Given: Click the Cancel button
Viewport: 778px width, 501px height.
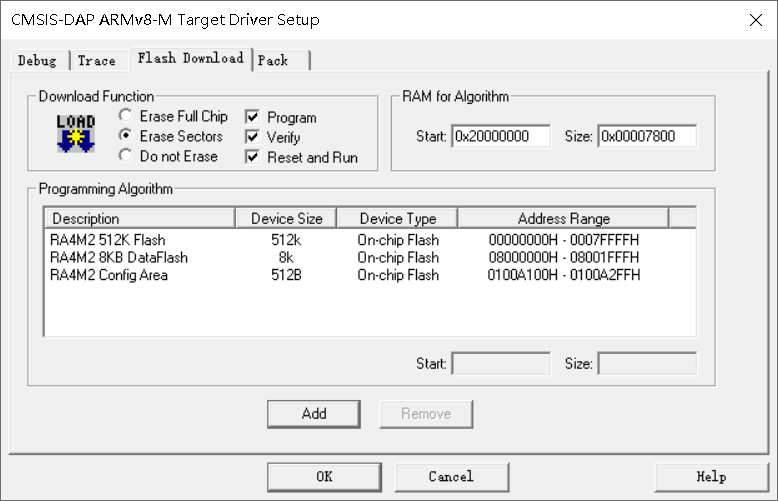Looking at the screenshot, I should click(x=452, y=477).
